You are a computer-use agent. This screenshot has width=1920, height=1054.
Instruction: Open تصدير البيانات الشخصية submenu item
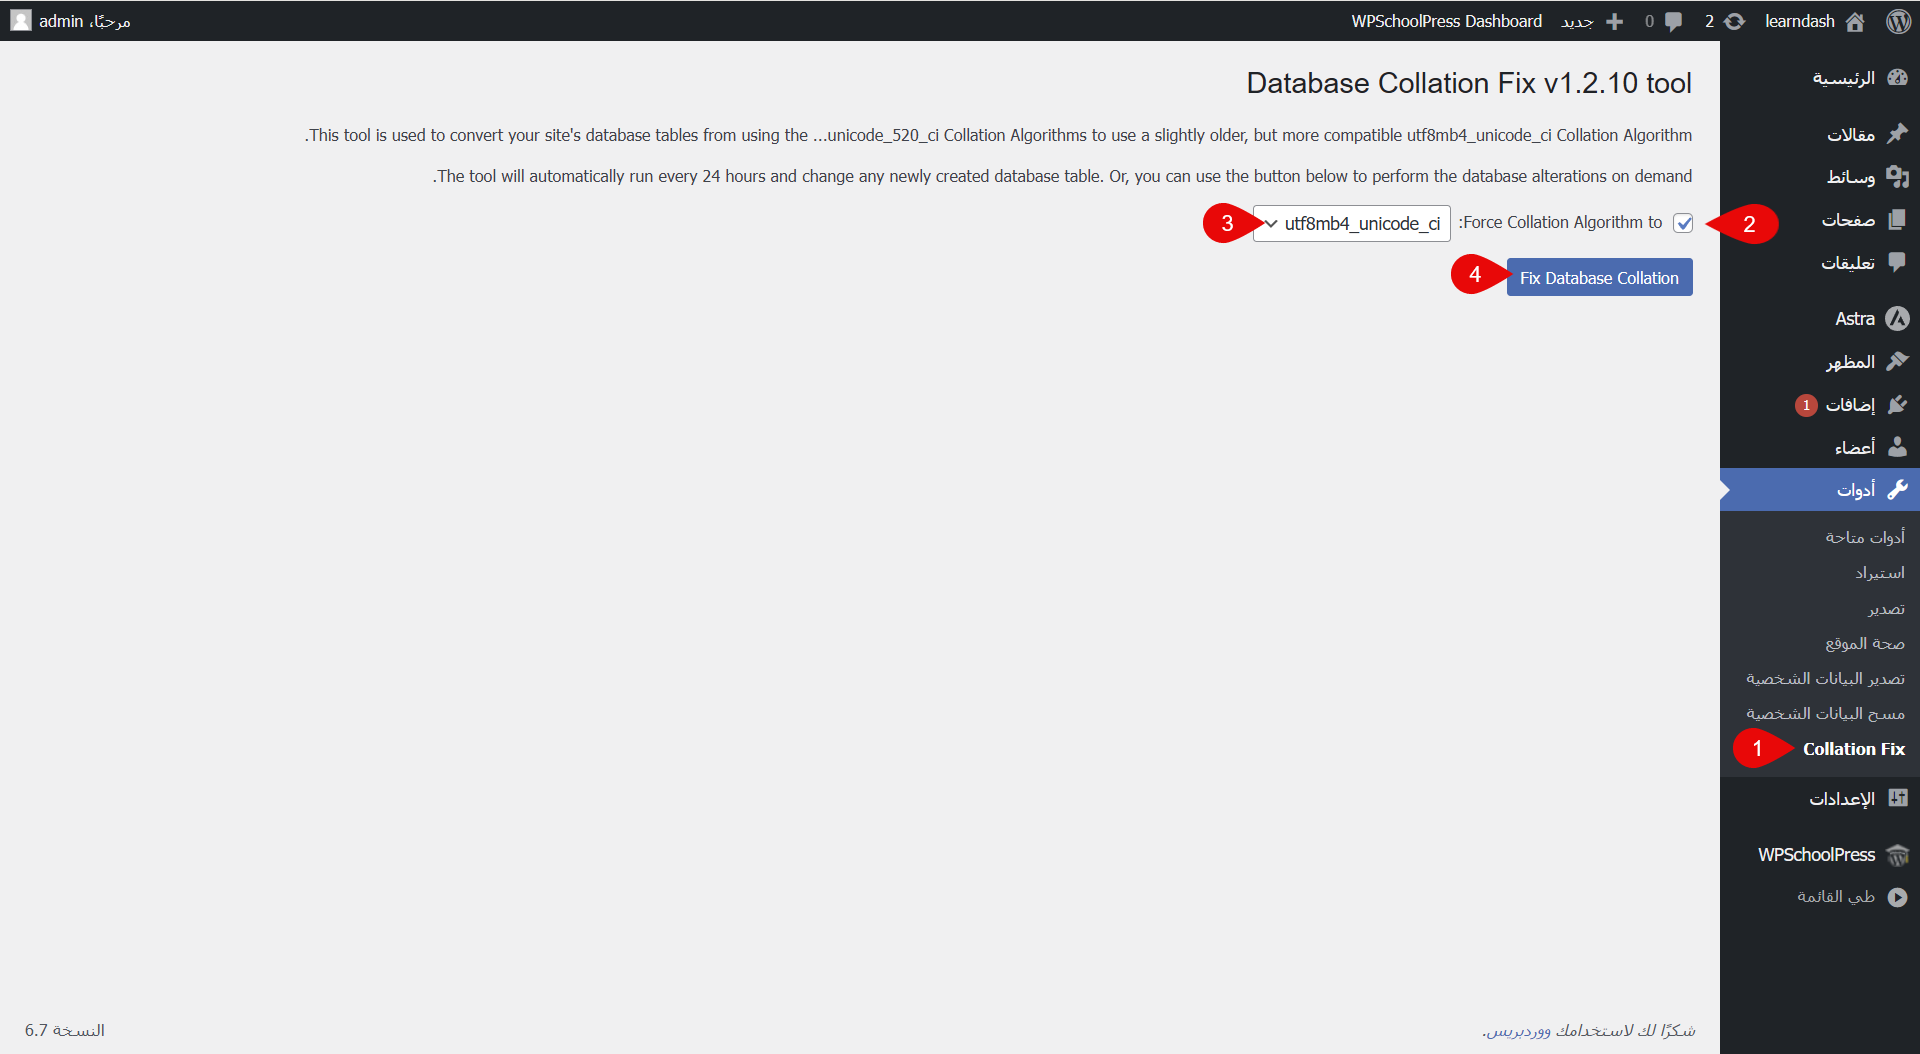pyautogui.click(x=1825, y=678)
